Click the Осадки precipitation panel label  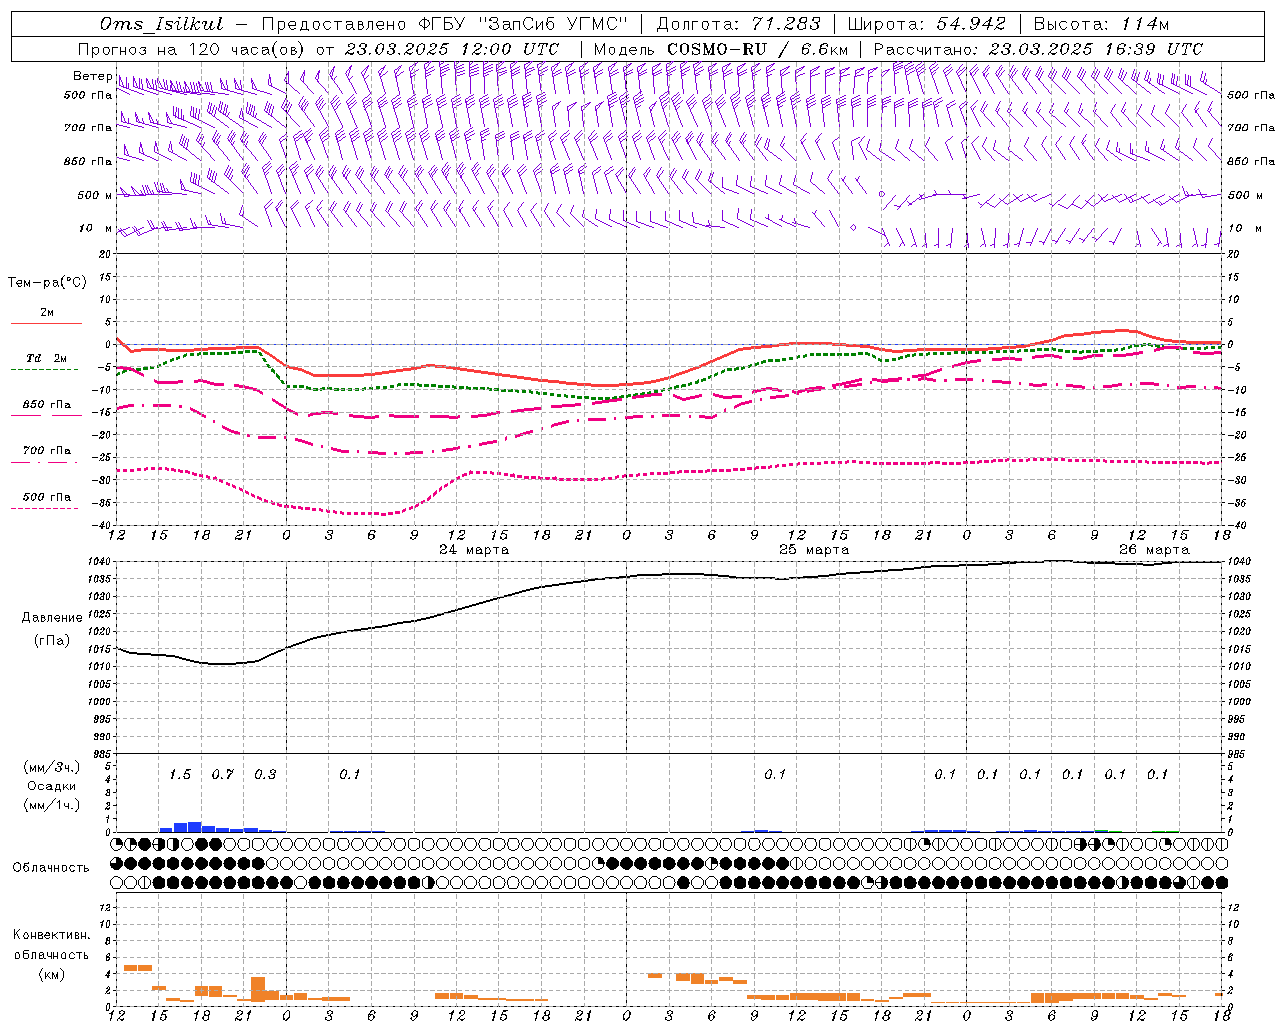[x=51, y=786]
